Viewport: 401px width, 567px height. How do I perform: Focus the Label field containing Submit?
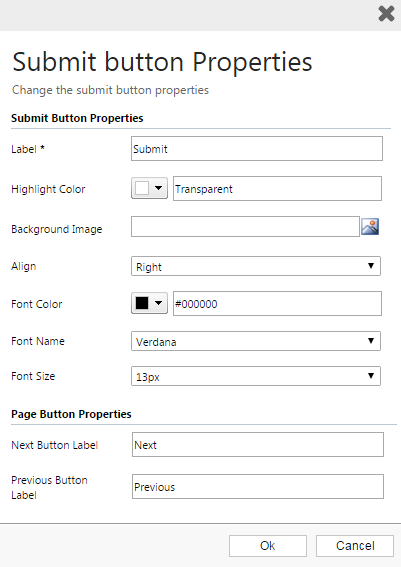[x=257, y=149]
